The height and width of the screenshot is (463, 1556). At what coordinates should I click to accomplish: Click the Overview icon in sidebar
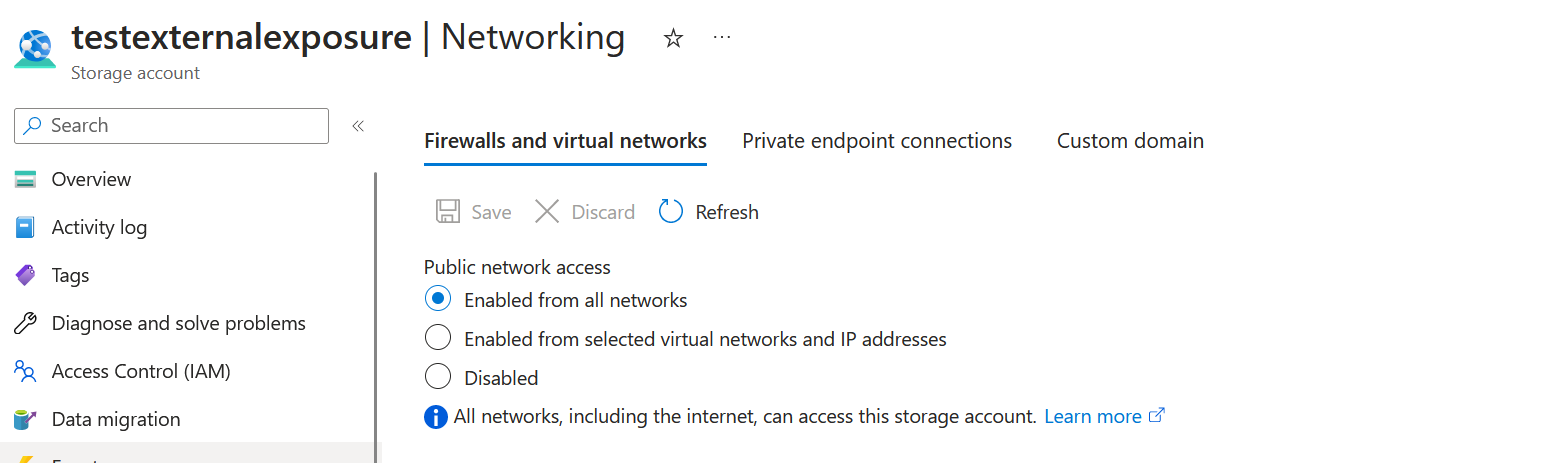25,180
